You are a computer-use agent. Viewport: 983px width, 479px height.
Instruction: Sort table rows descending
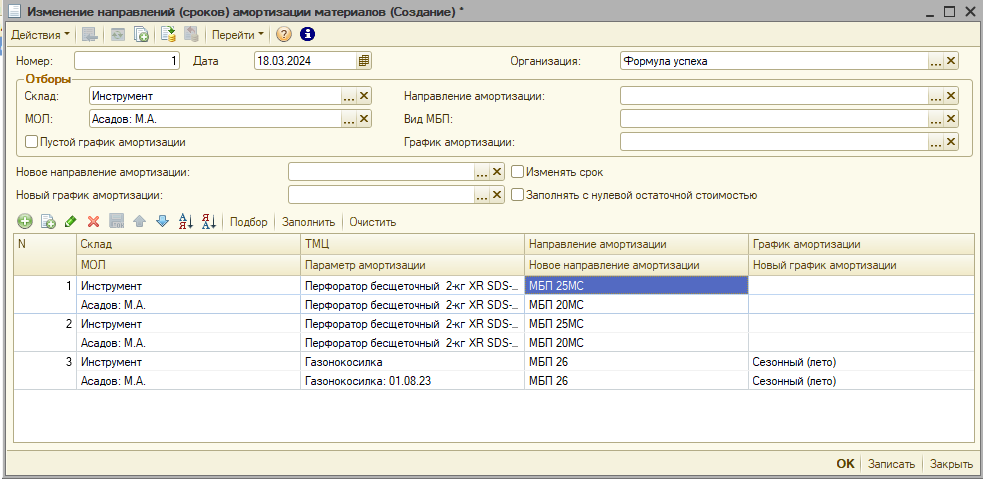pyautogui.click(x=209, y=221)
